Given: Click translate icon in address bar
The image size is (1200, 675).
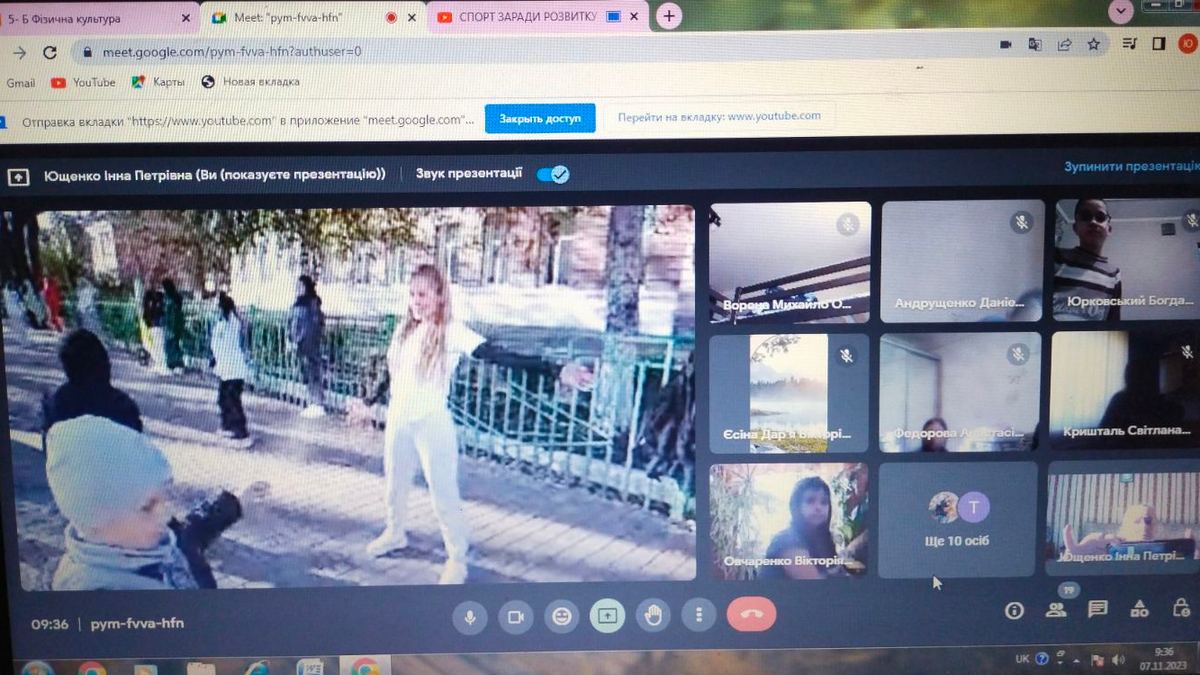Looking at the screenshot, I should (1035, 44).
